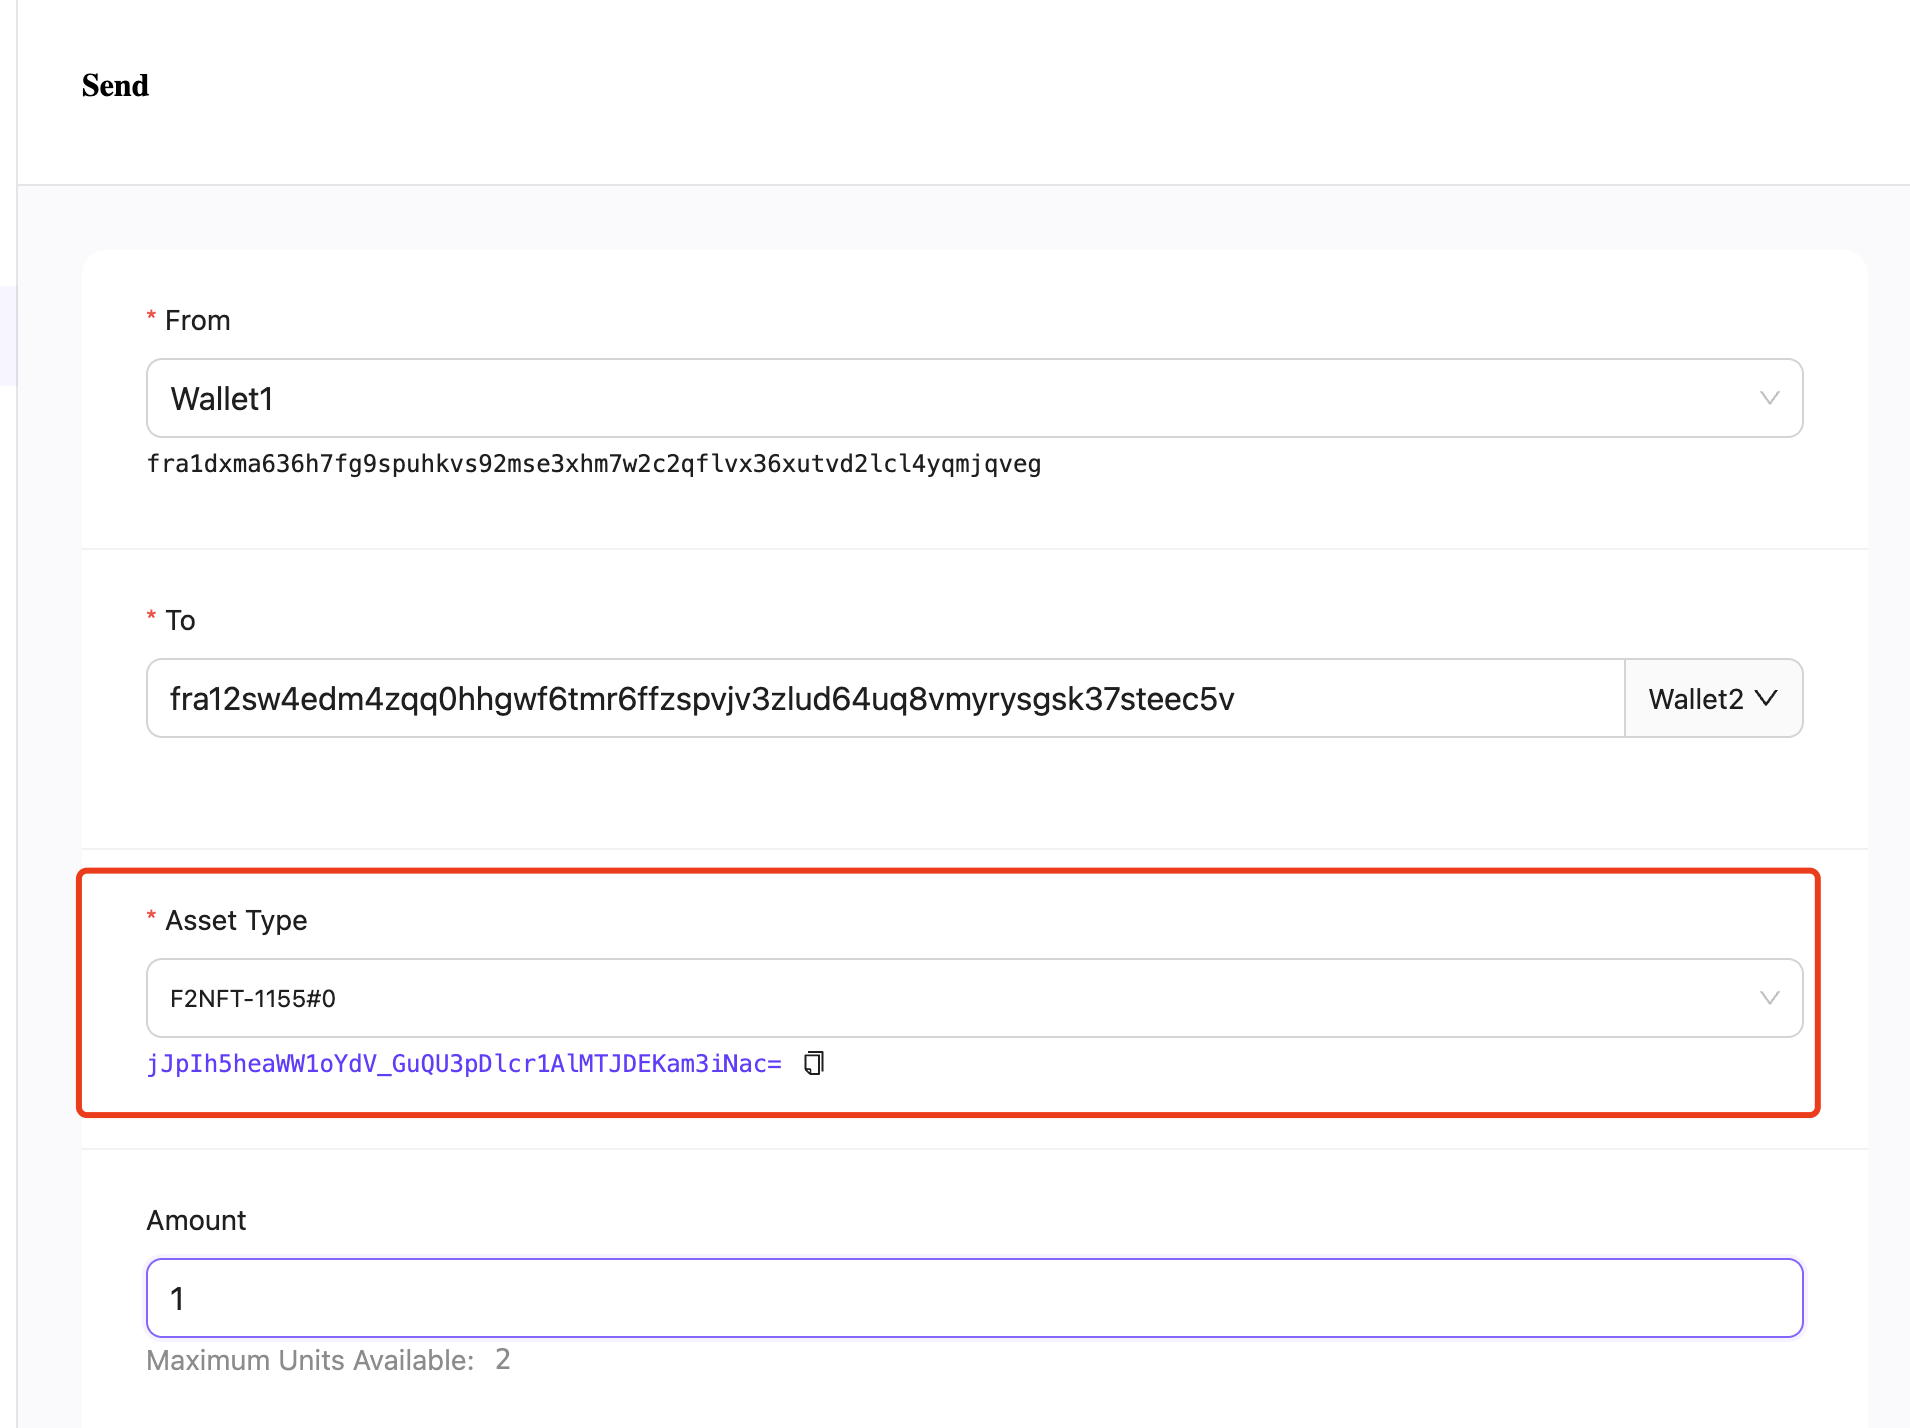
Task: Click the Amount label
Action: [196, 1220]
